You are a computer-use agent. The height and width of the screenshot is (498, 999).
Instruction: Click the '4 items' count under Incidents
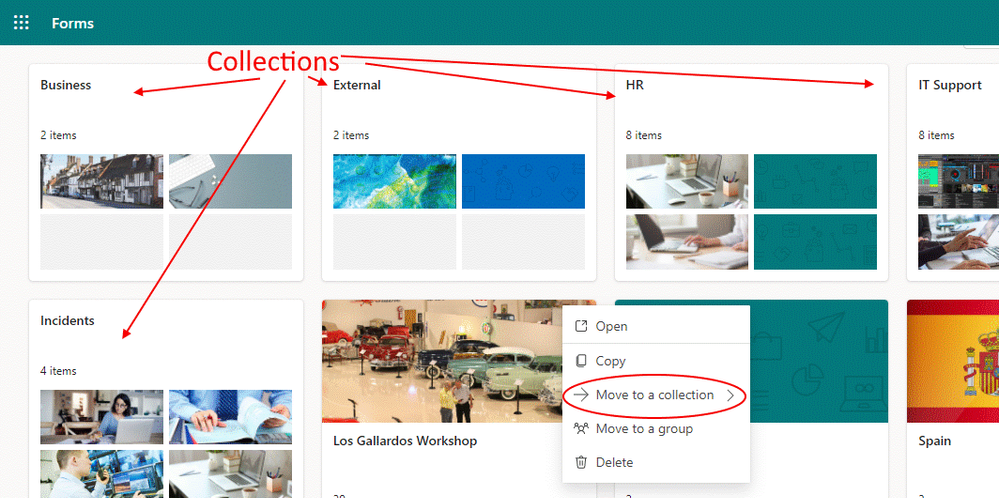(x=58, y=371)
